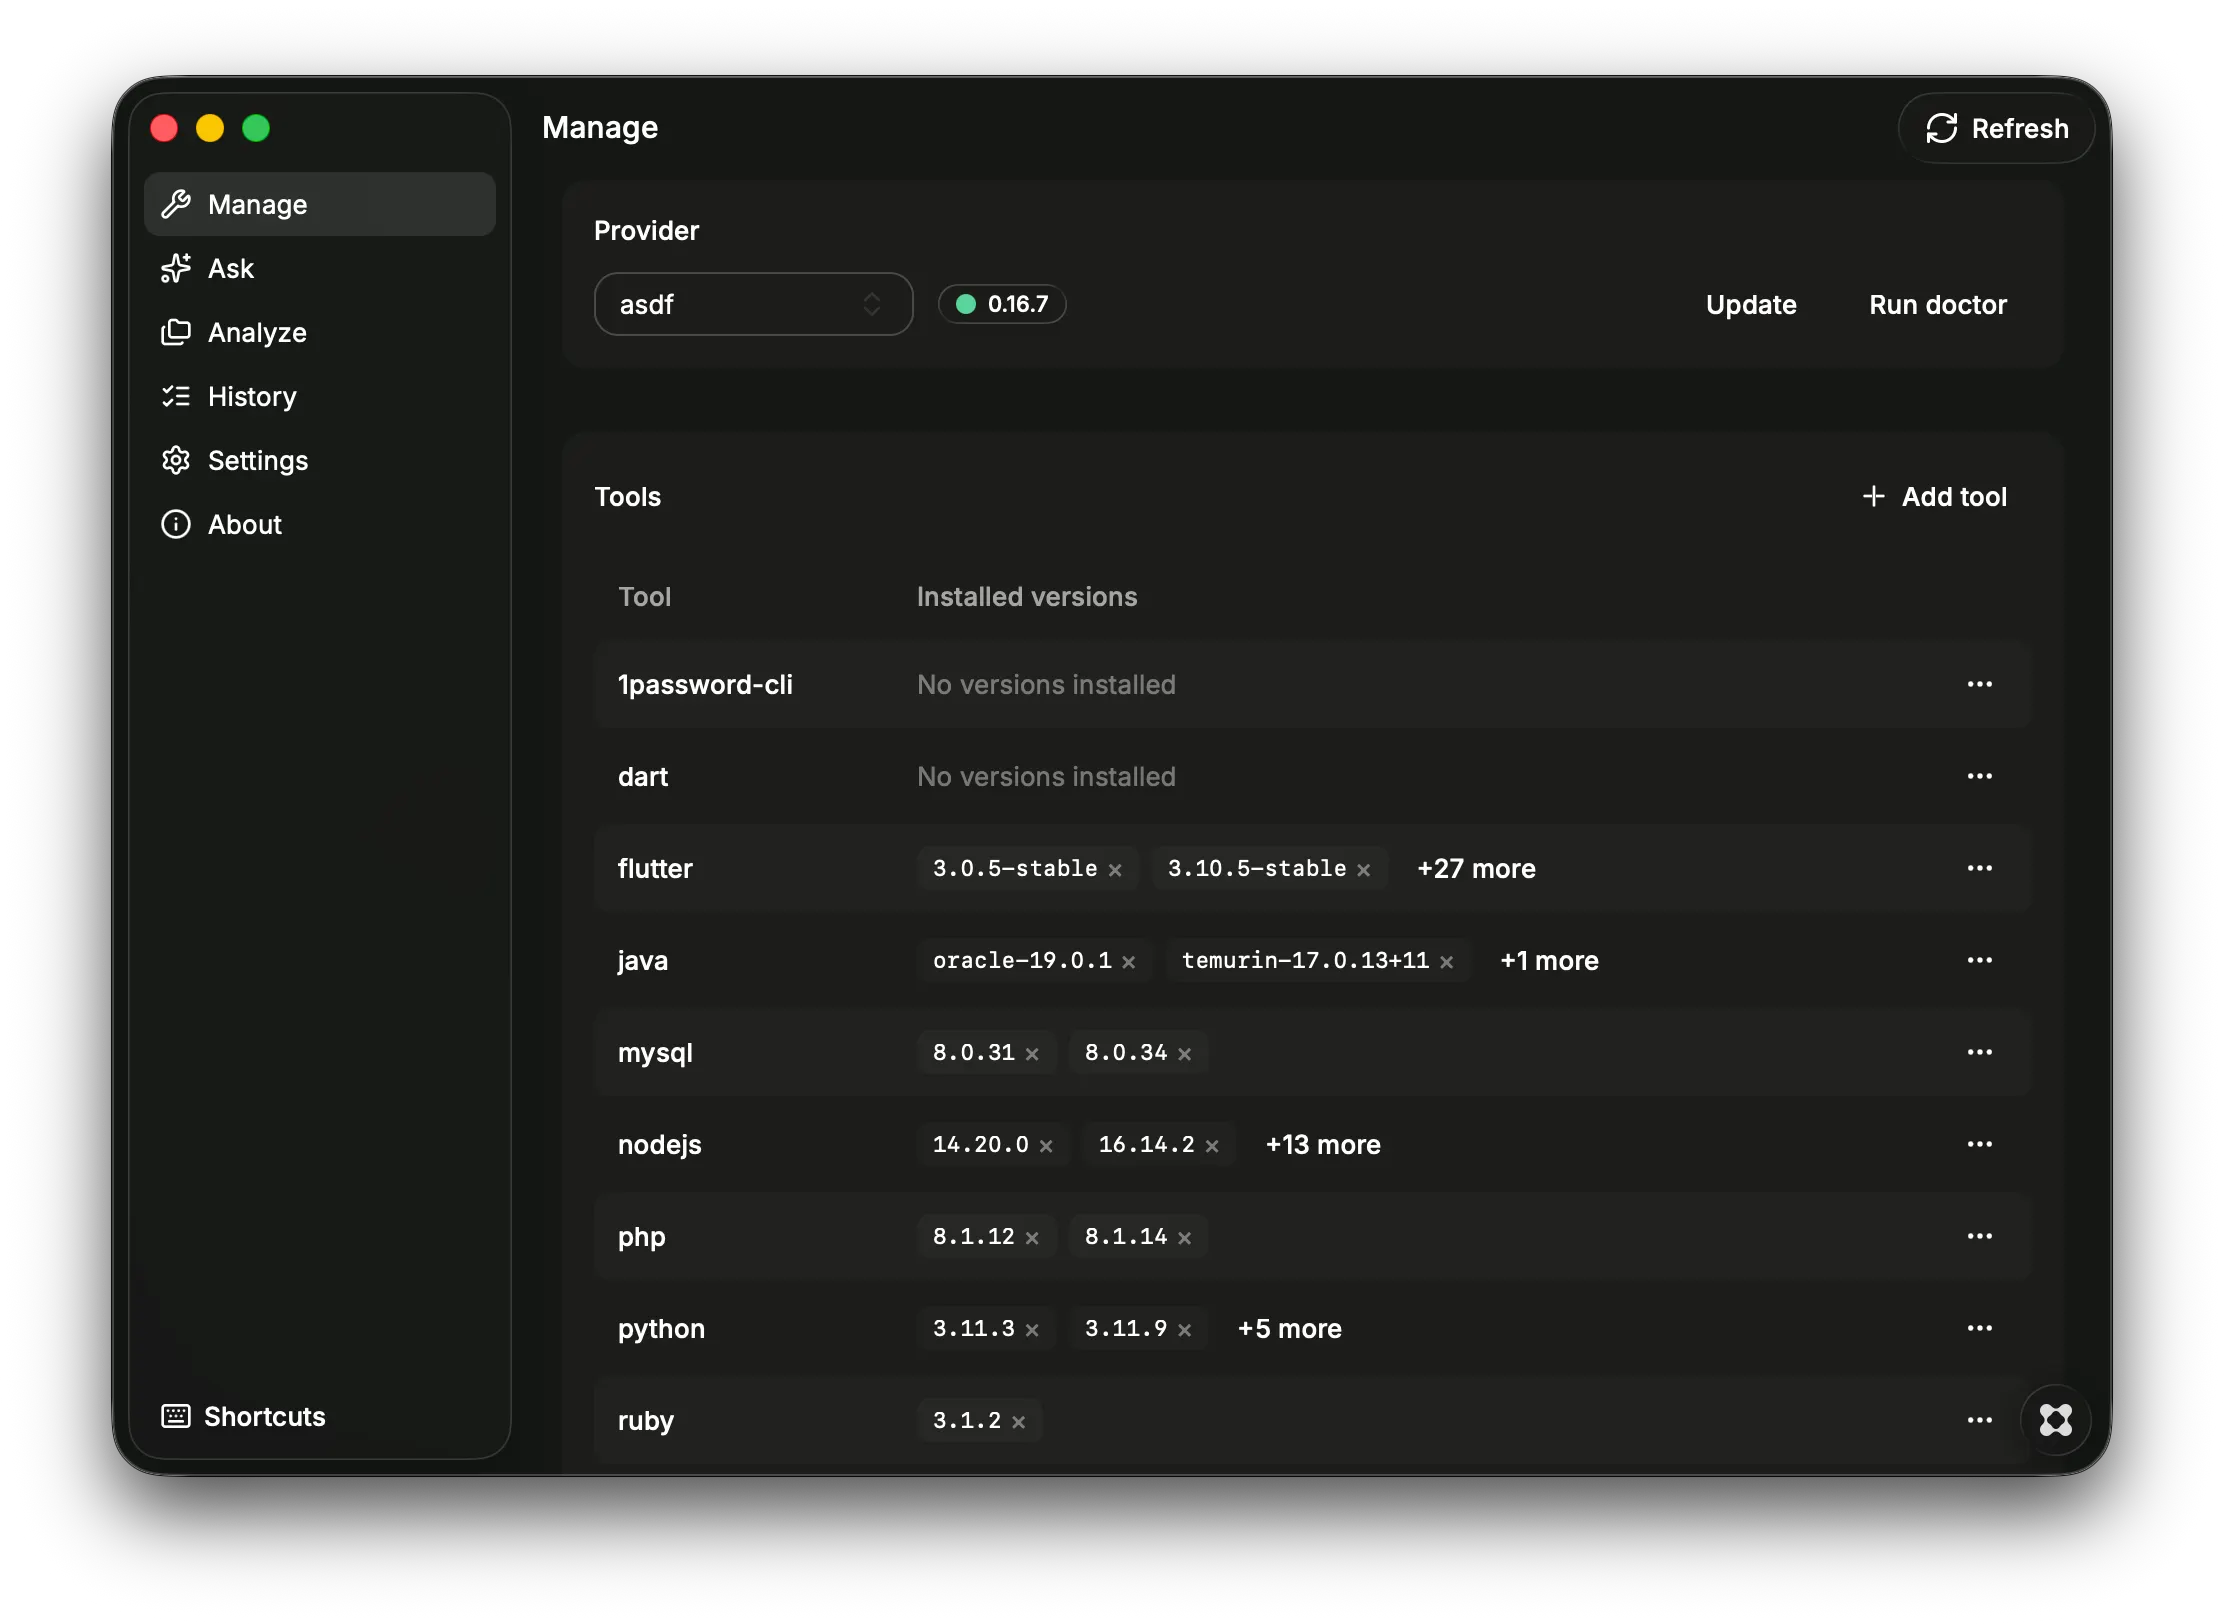Click the 0.16.7 version badge
This screenshot has height=1624, width=2224.
(x=1002, y=304)
